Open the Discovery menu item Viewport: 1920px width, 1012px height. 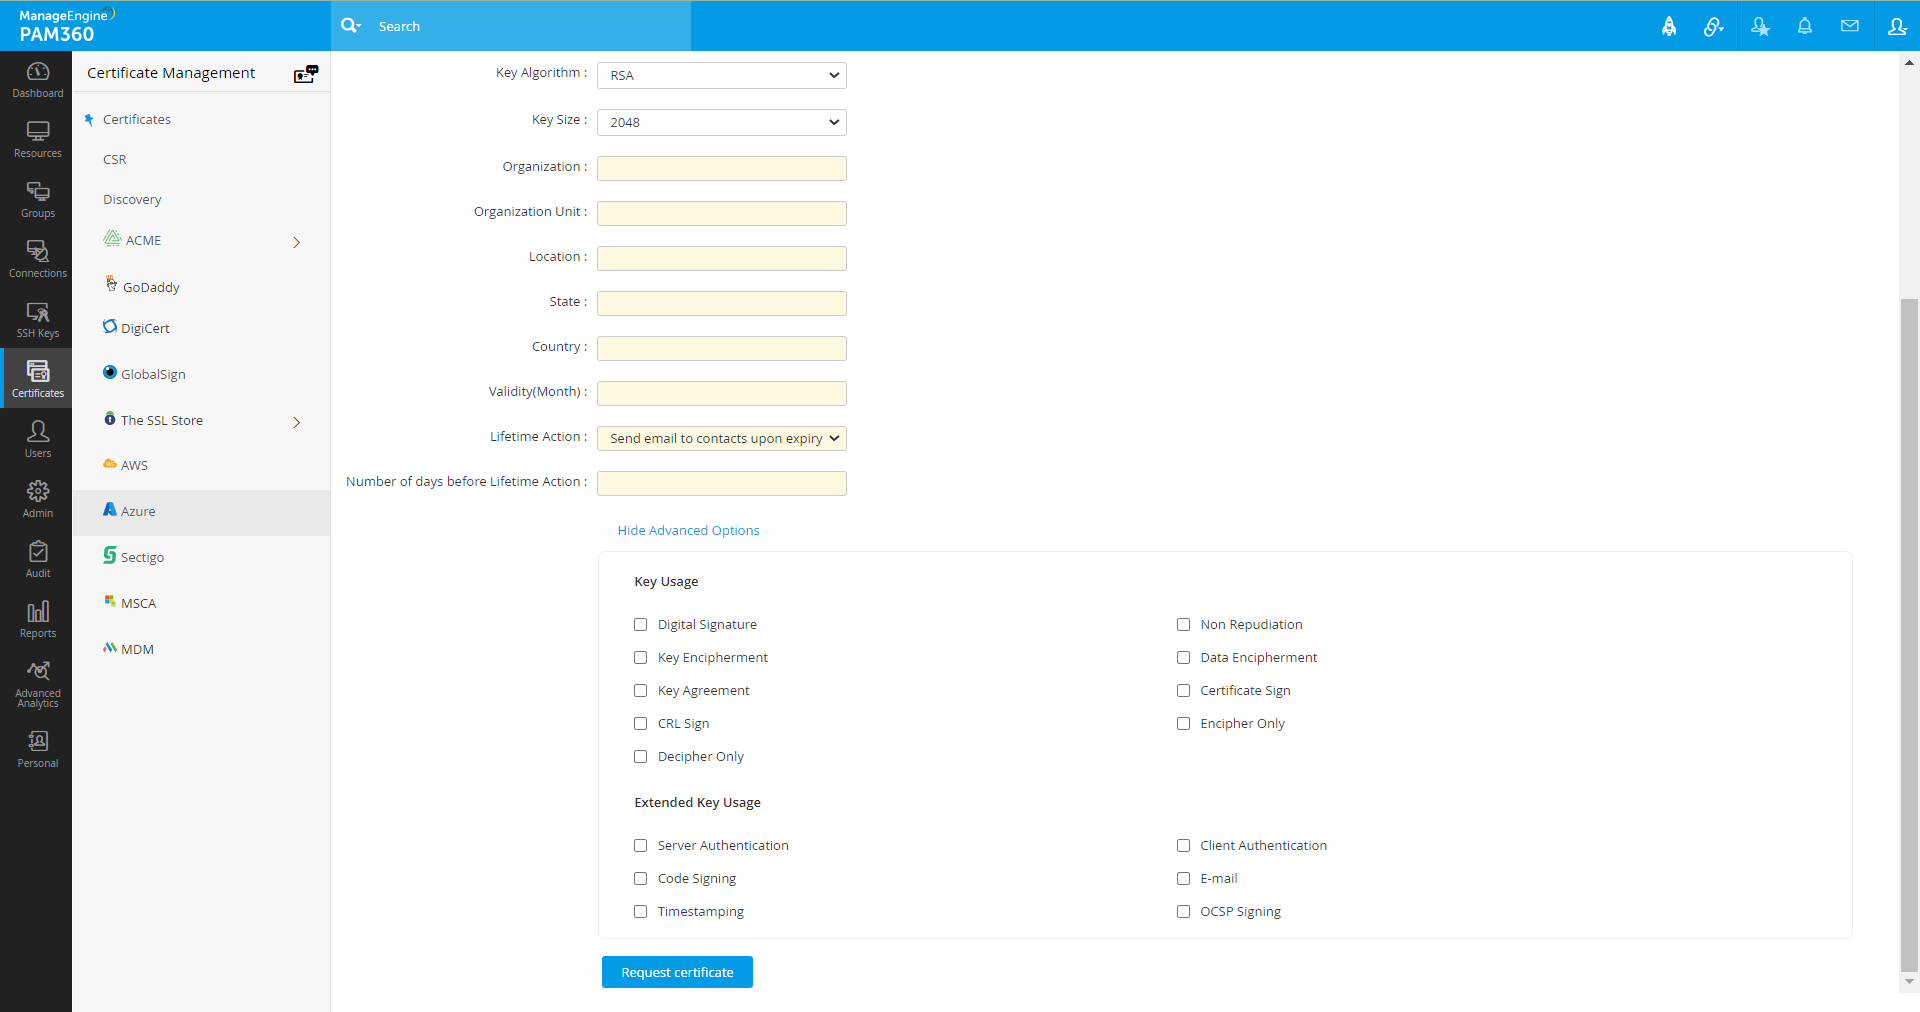click(132, 200)
